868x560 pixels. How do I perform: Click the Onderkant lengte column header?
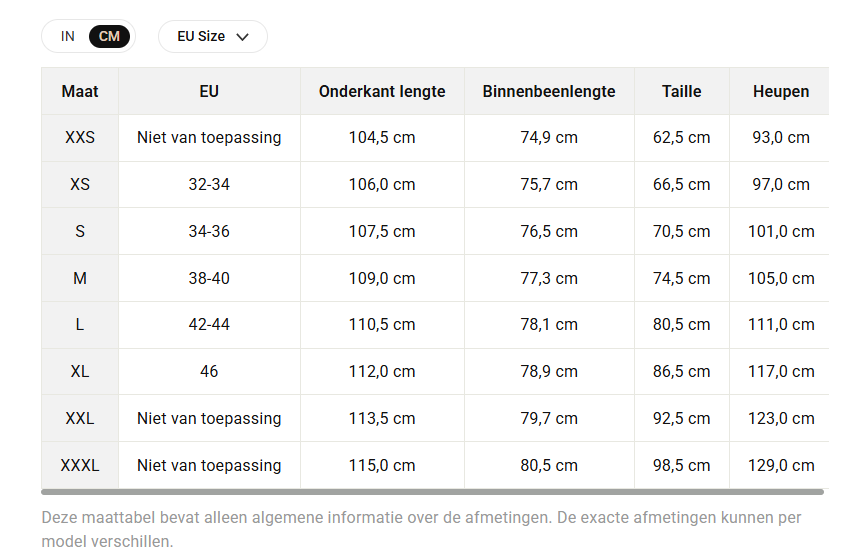(382, 91)
